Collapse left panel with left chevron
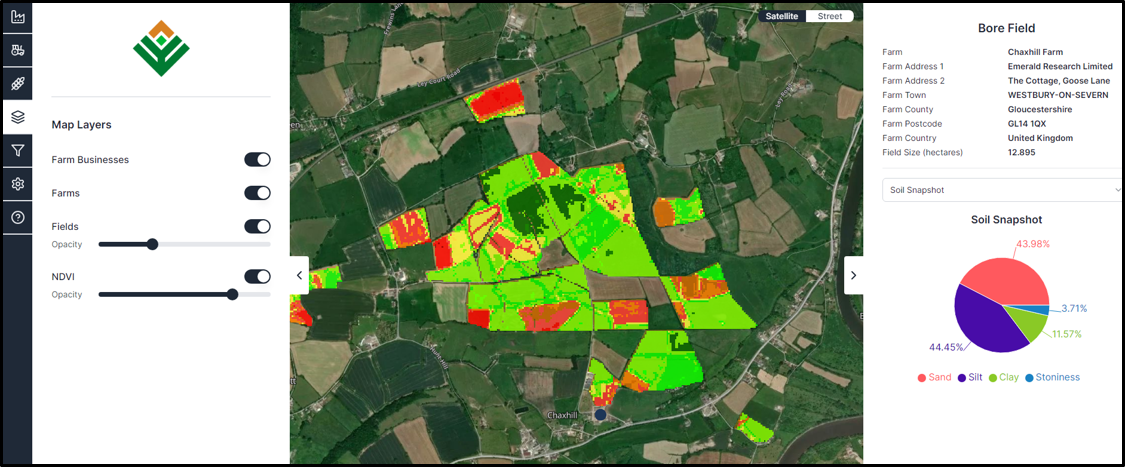1125x467 pixels. click(299, 275)
